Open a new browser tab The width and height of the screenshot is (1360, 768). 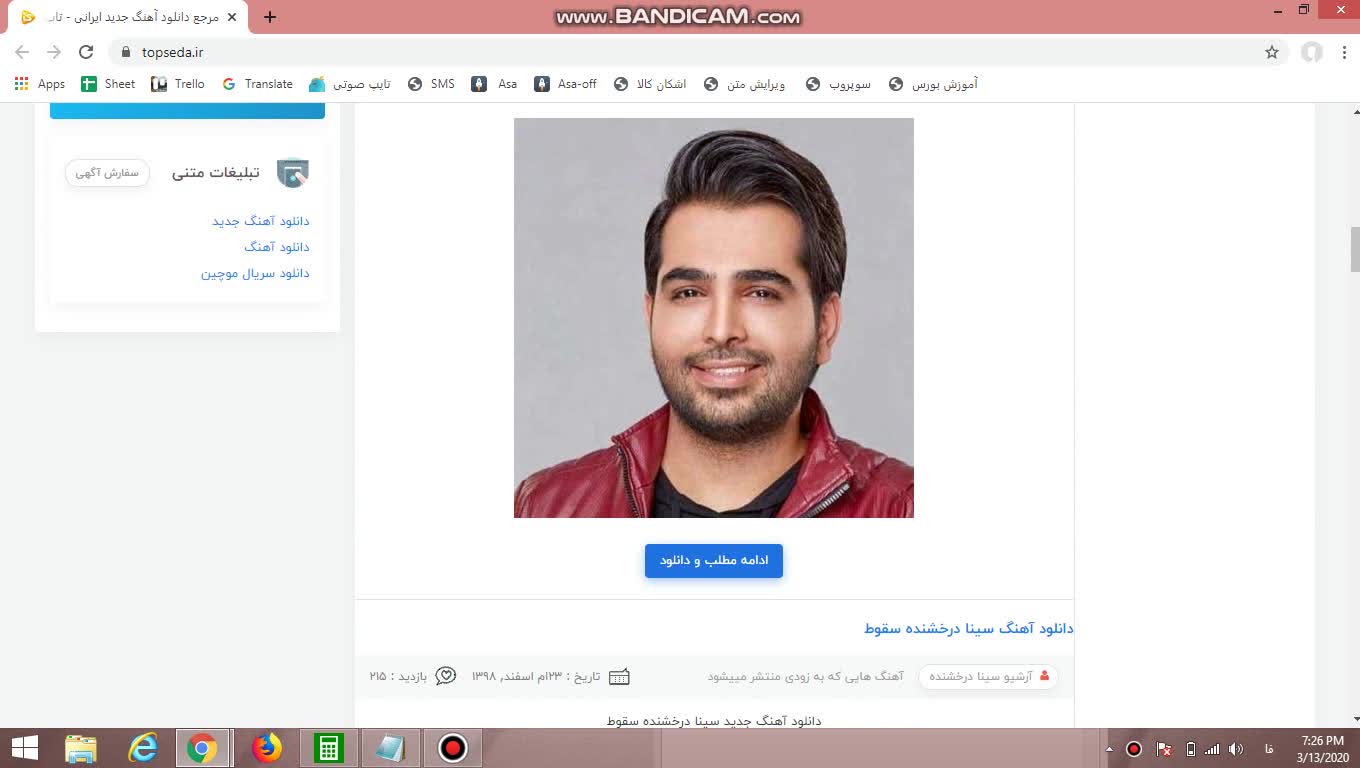tap(270, 17)
